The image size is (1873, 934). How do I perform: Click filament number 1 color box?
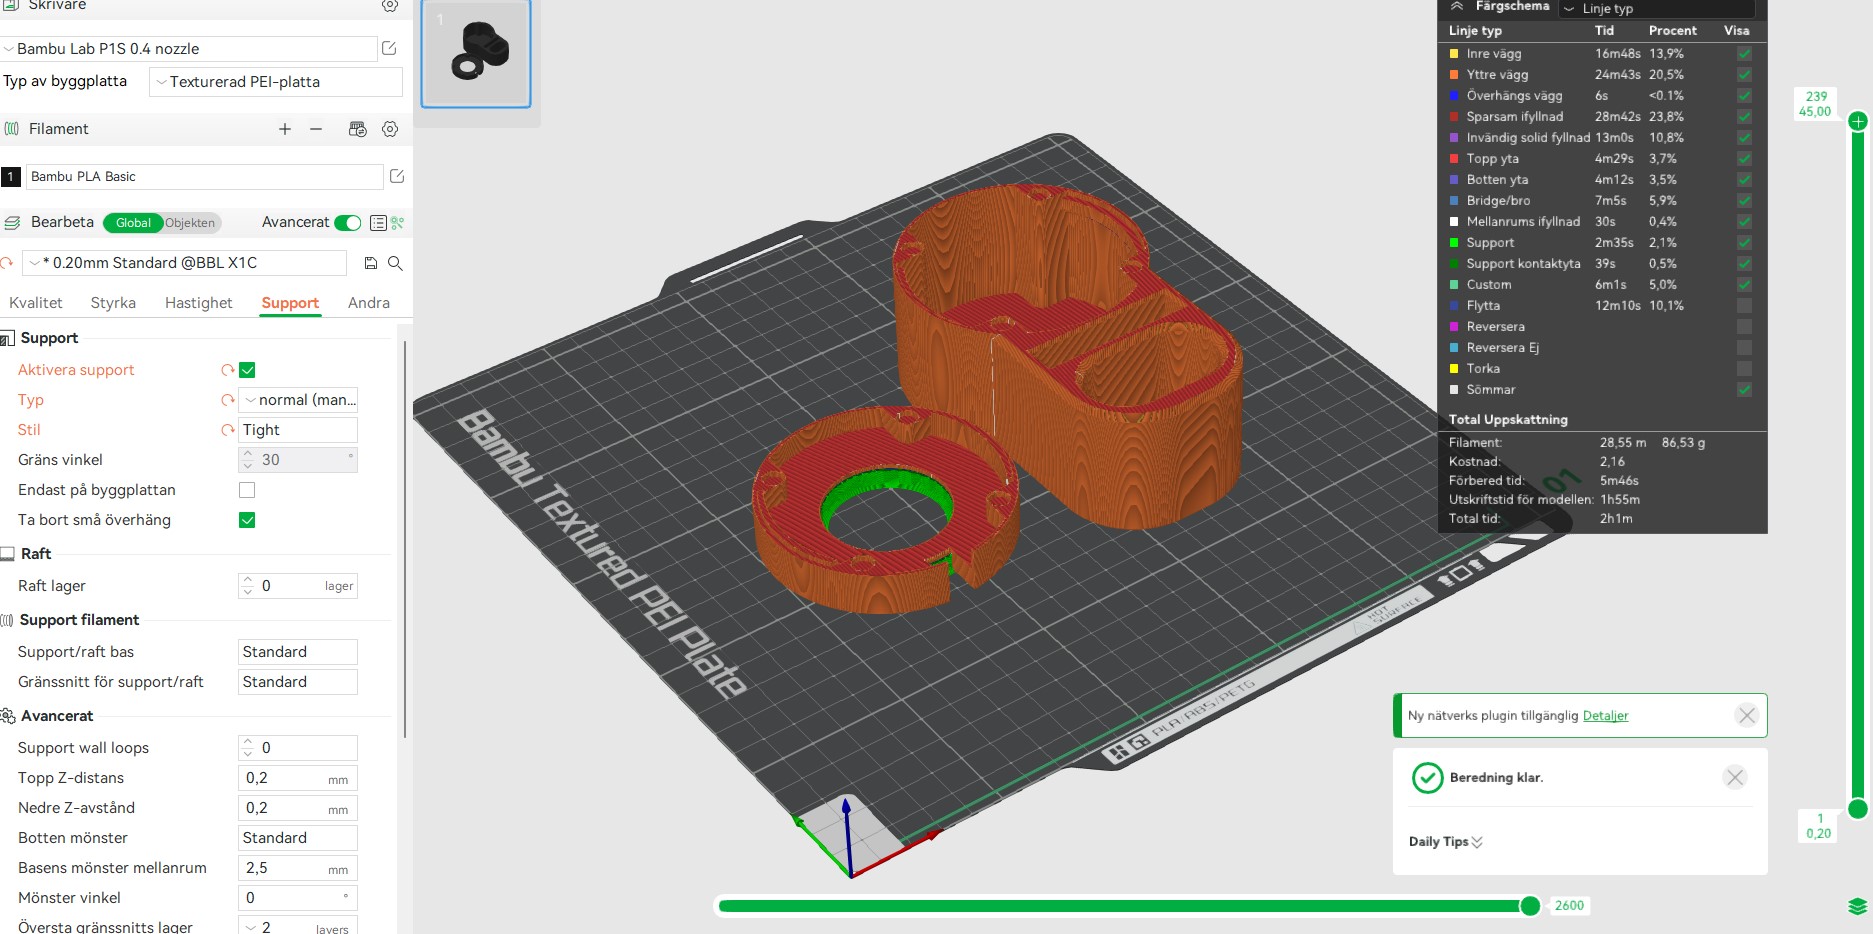coord(11,177)
